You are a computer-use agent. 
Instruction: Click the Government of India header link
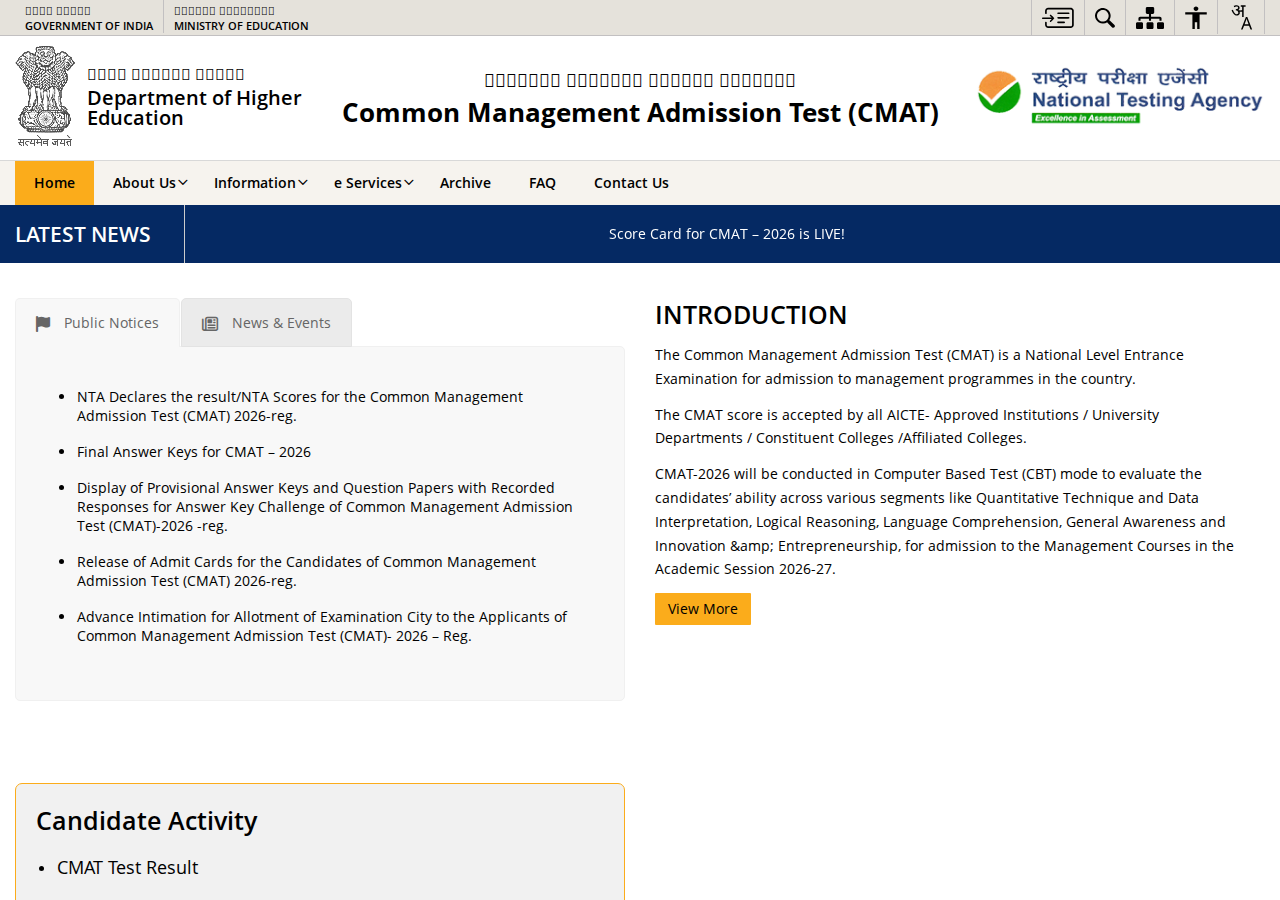(x=89, y=18)
